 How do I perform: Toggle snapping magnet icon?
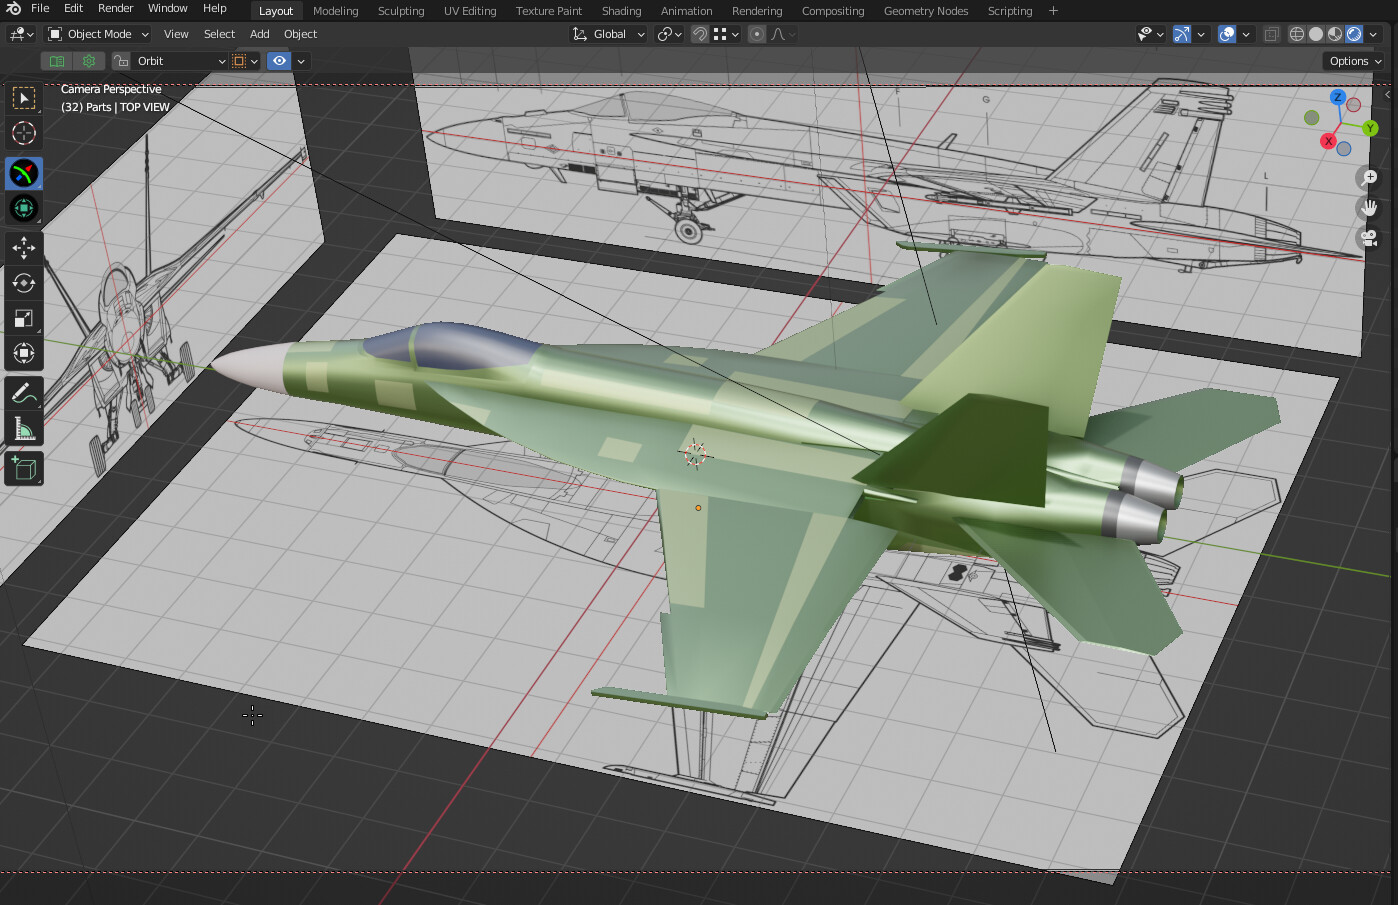coord(700,34)
